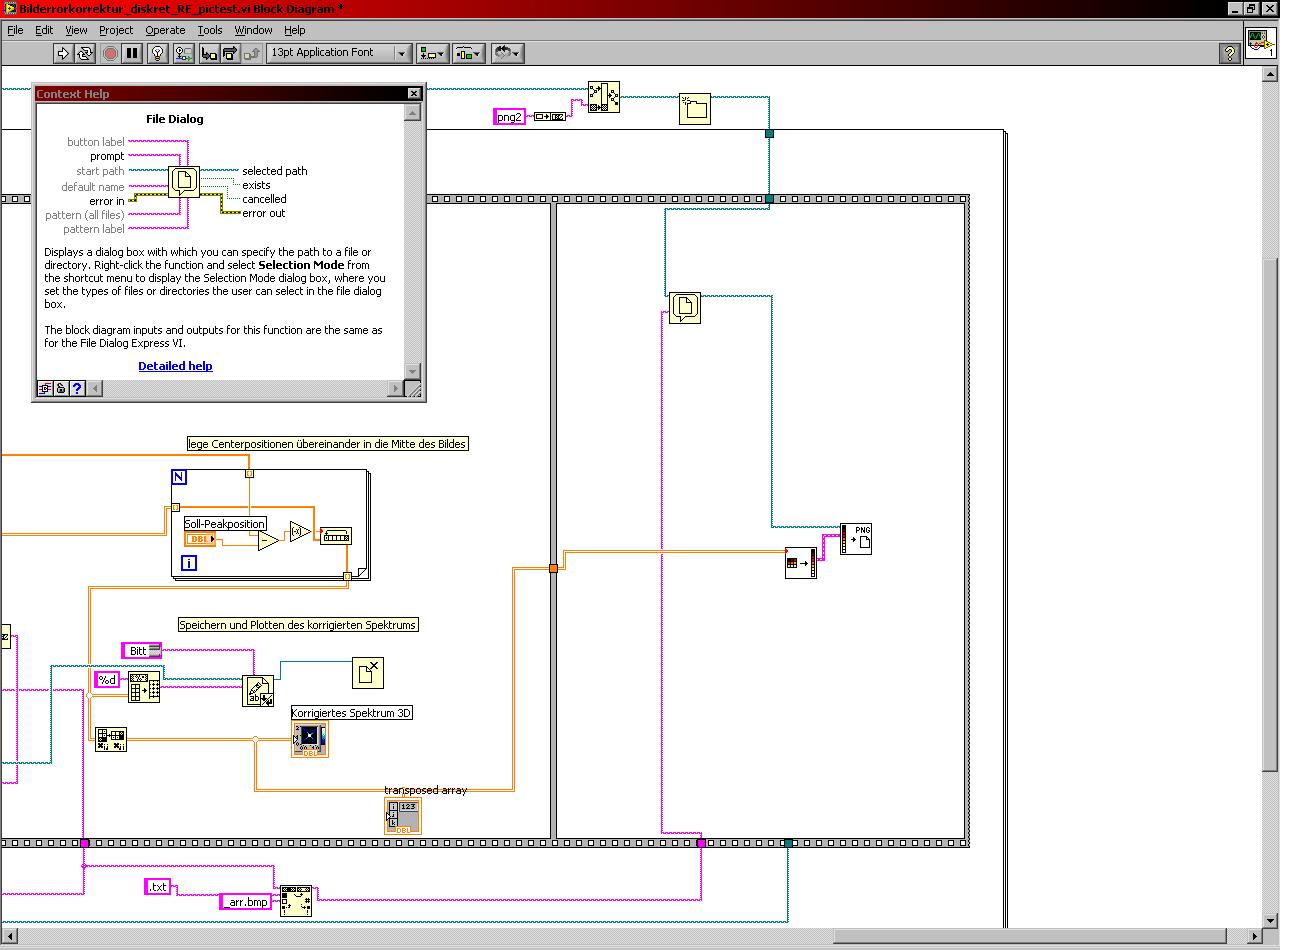Select the negate node after Subtract
1294x950 pixels.
299,530
